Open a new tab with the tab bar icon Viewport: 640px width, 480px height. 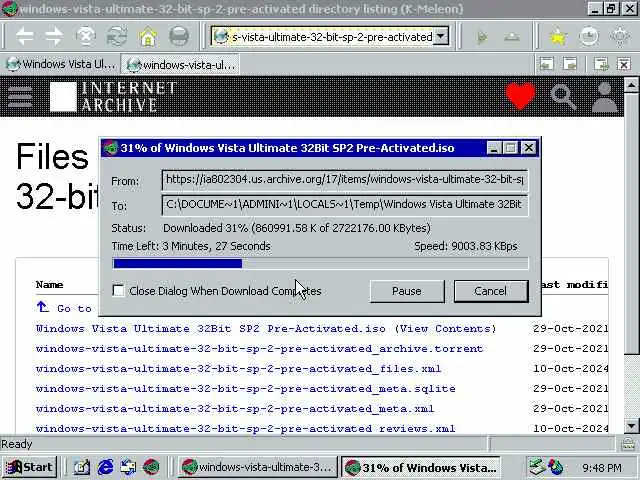point(601,64)
